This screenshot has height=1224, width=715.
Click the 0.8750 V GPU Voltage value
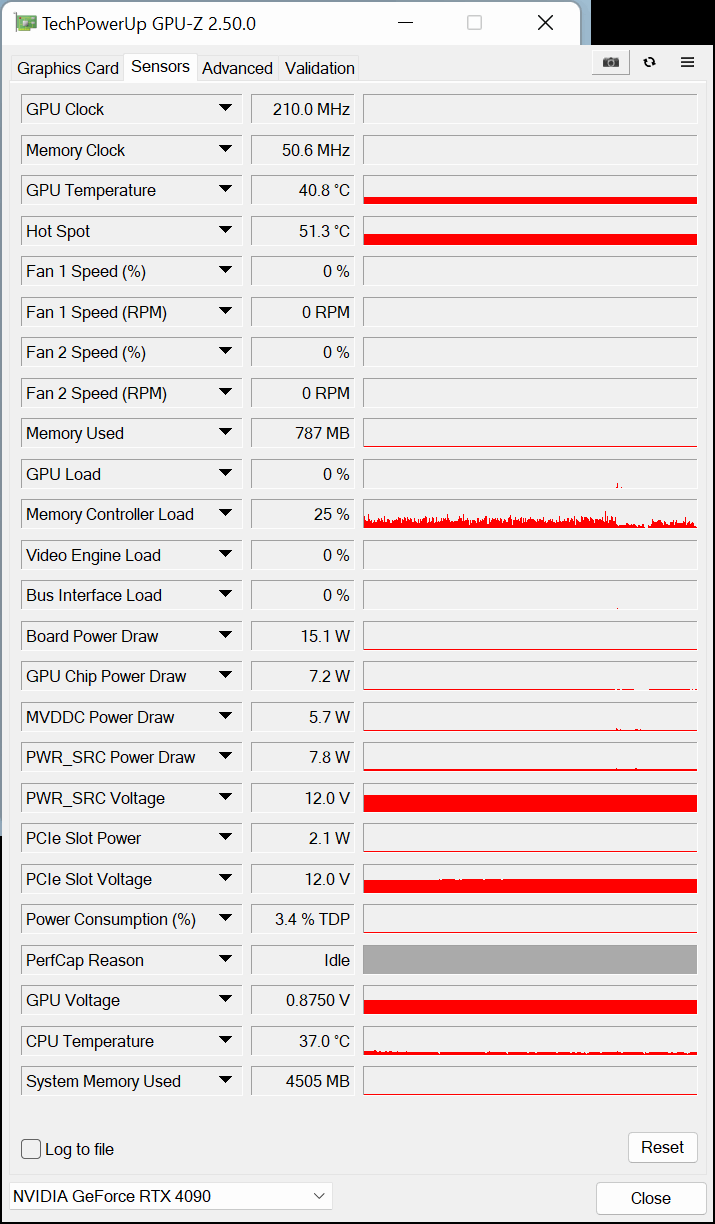click(303, 1000)
